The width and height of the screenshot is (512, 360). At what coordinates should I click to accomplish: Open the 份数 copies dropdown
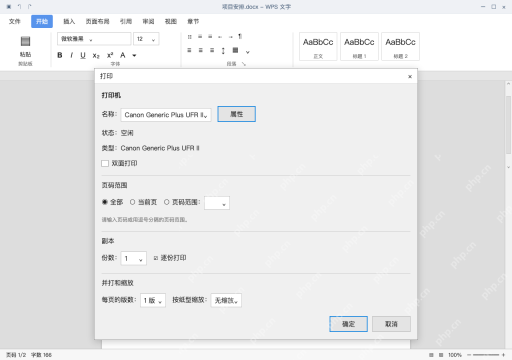[x=133, y=258]
